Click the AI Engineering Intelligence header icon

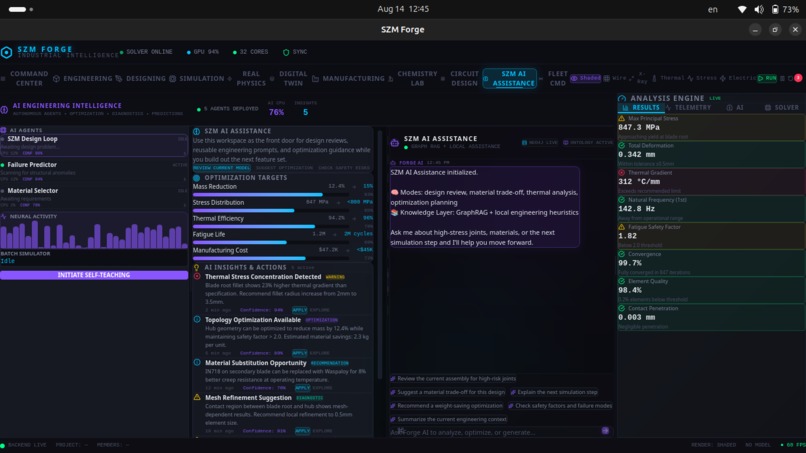[4, 109]
